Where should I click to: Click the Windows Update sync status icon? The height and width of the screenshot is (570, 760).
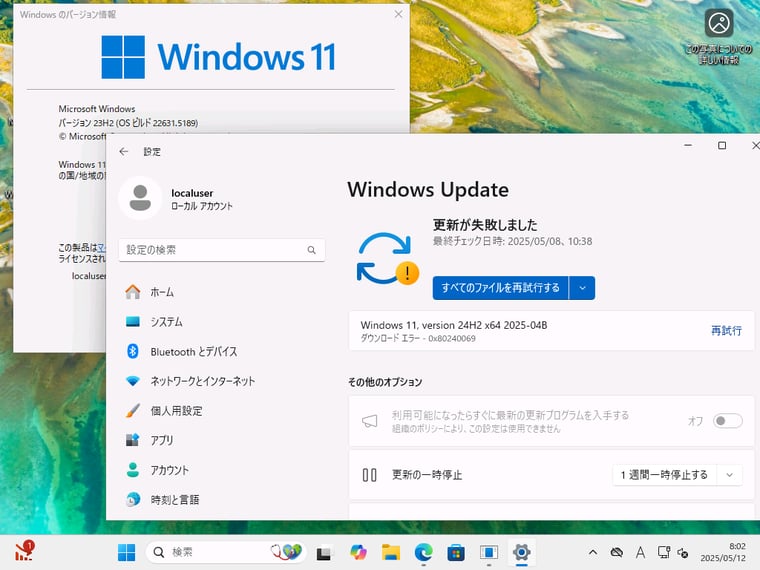pos(387,258)
